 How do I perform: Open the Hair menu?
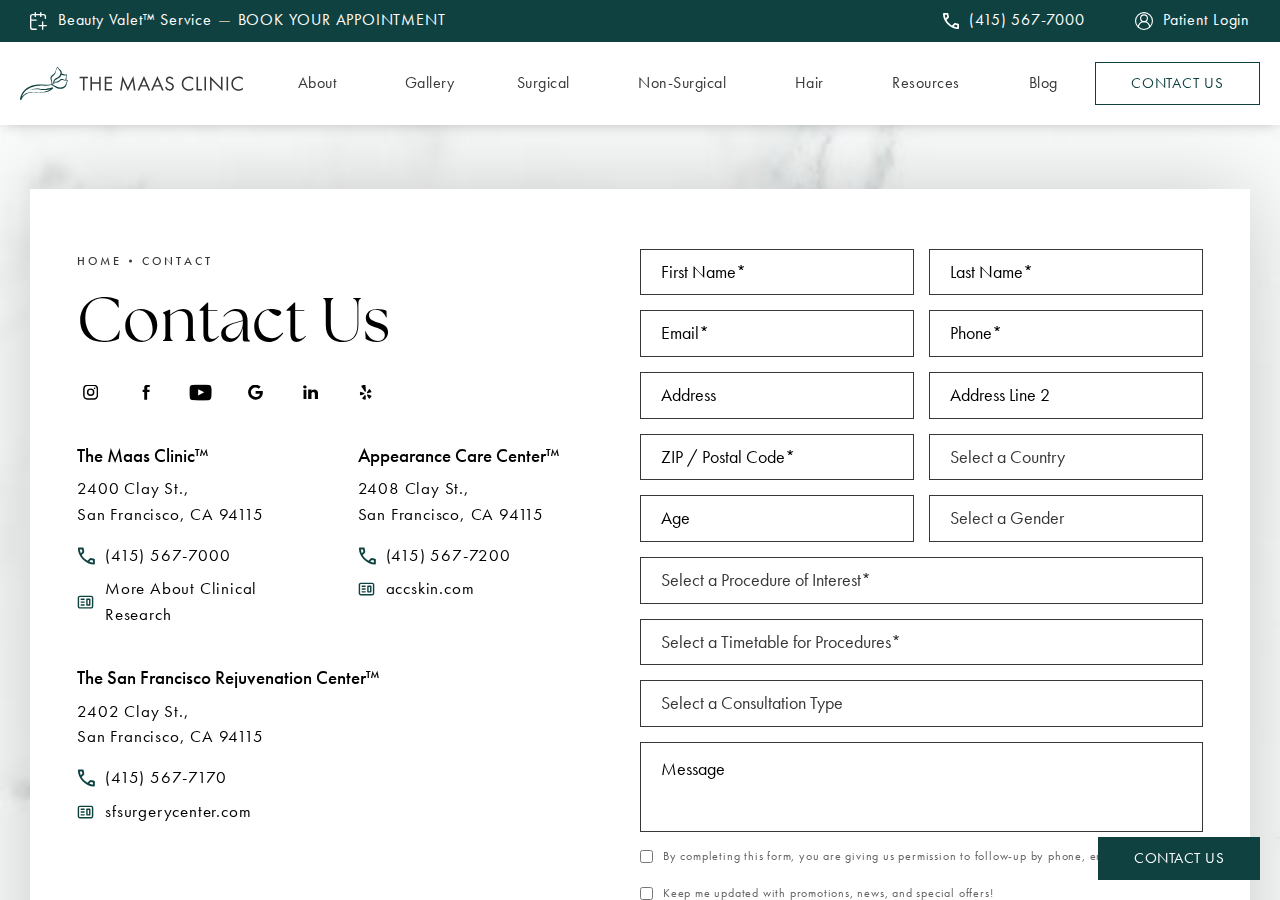(x=809, y=83)
